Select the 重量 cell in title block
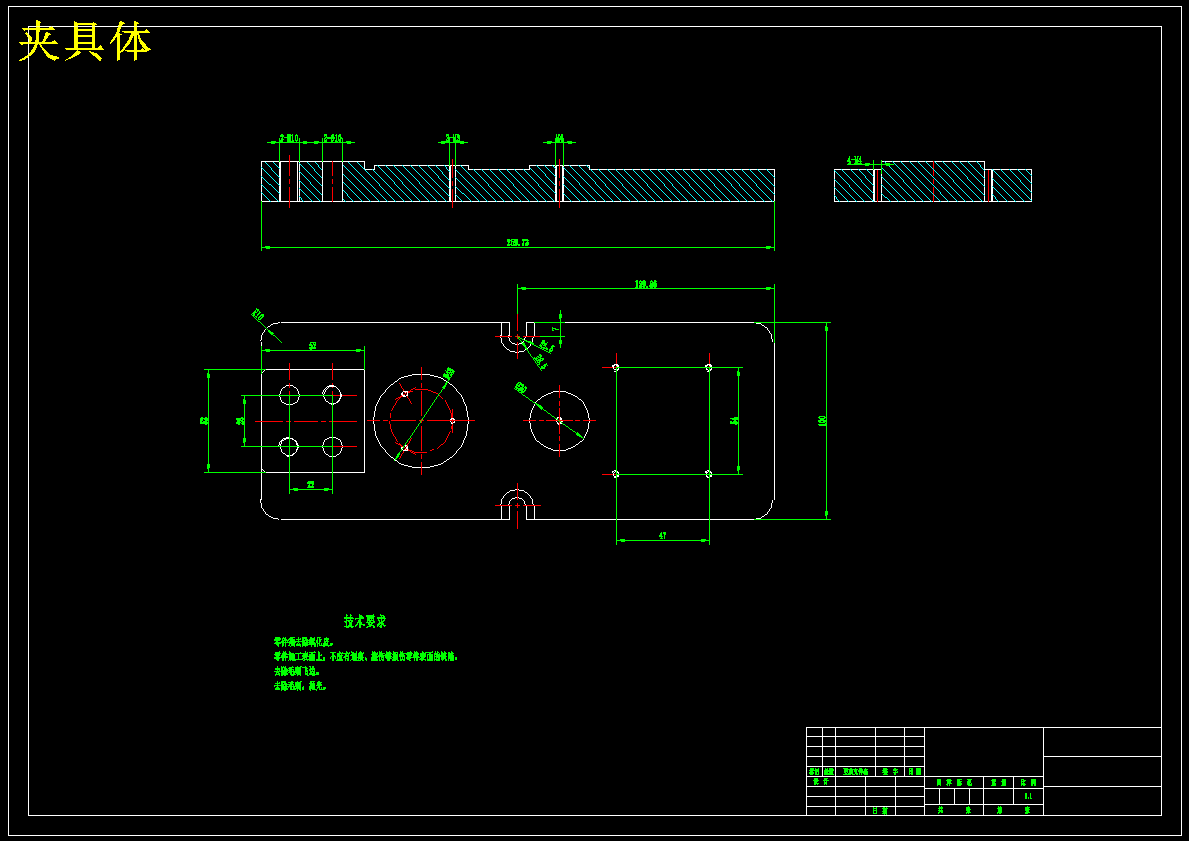The image size is (1189, 841). [999, 782]
